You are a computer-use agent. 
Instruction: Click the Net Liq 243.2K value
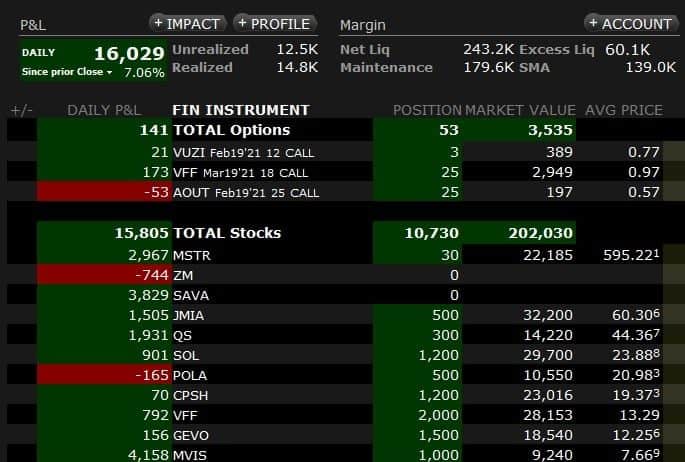488,49
